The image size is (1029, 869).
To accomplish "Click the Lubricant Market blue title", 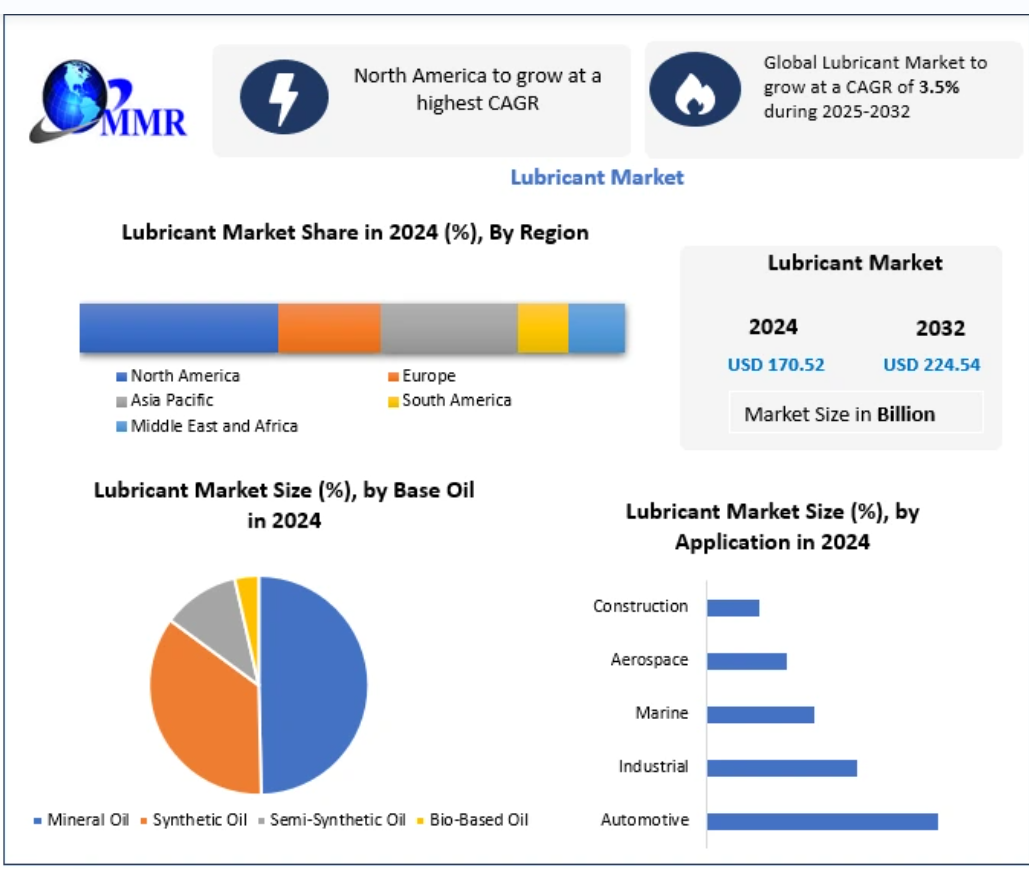I will [597, 177].
